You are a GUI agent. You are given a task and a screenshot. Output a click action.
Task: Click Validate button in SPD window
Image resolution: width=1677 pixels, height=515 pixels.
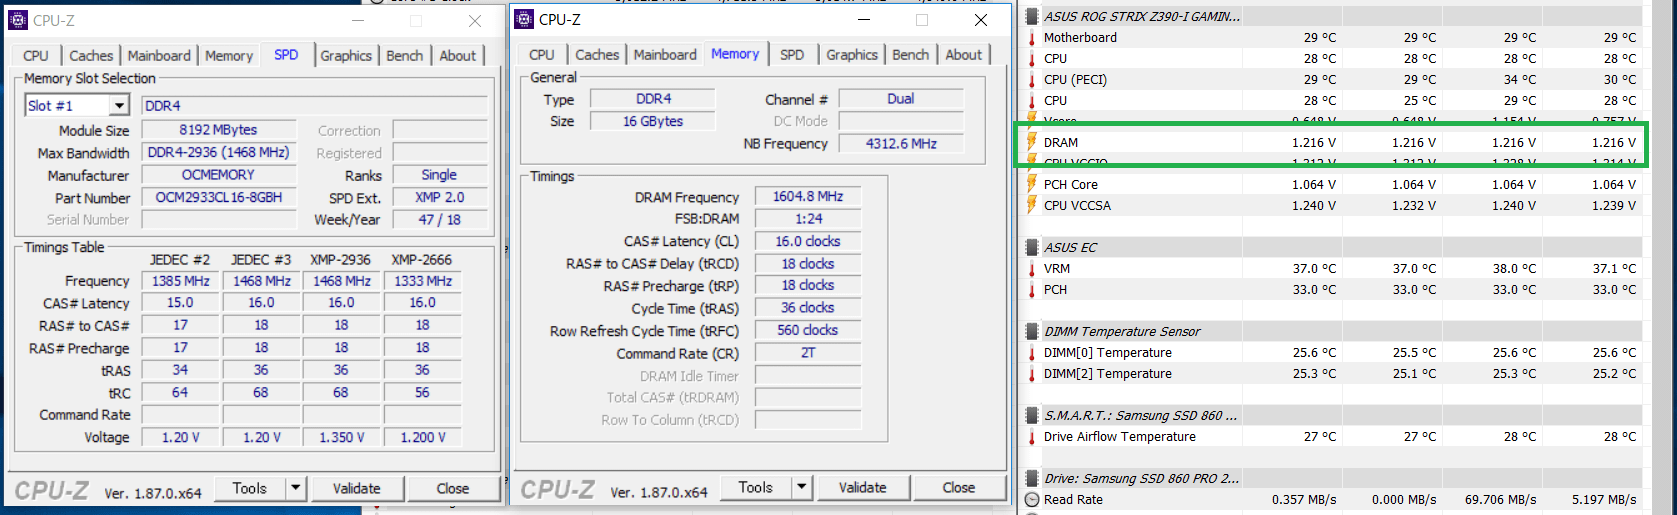(x=357, y=488)
